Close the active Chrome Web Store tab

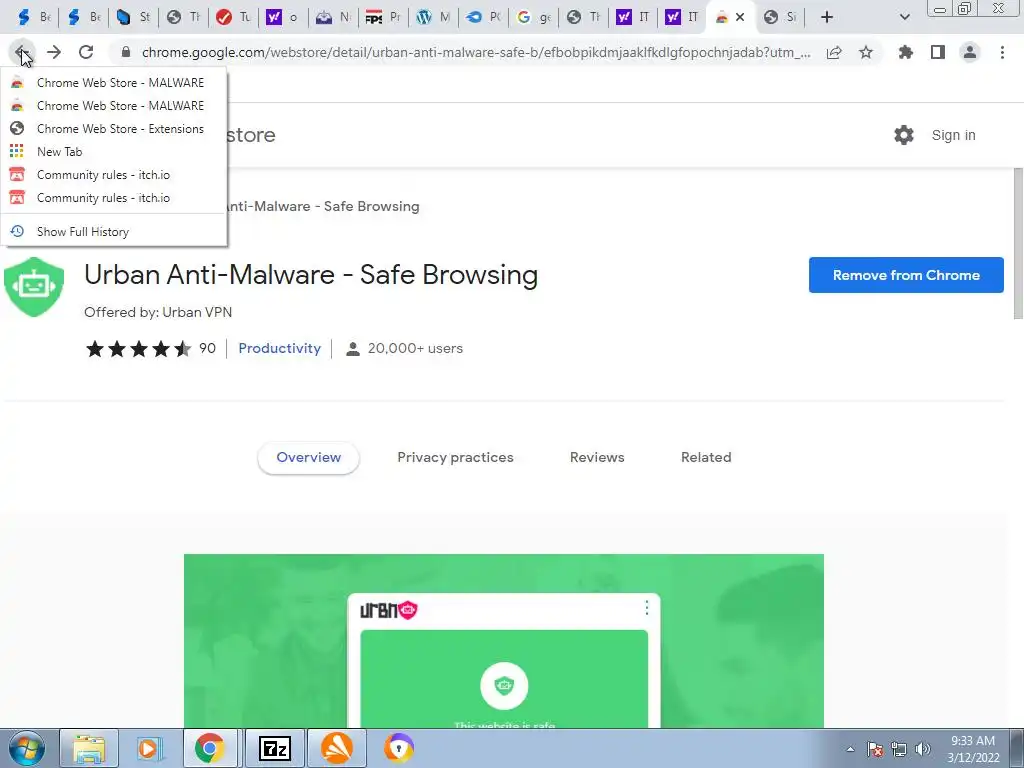pyautogui.click(x=740, y=18)
